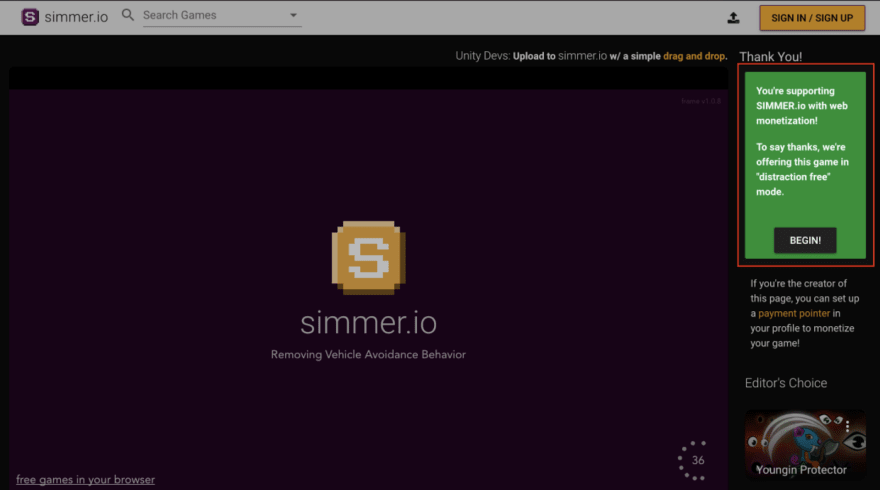Open the payment pointer link
Viewport: 880px width, 490px height.
pyautogui.click(x=794, y=313)
